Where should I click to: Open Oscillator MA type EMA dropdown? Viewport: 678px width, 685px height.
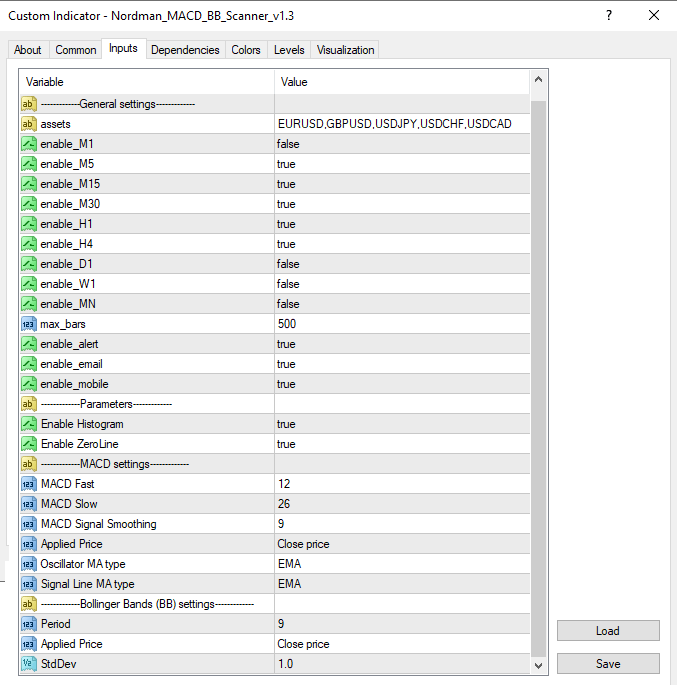click(402, 564)
